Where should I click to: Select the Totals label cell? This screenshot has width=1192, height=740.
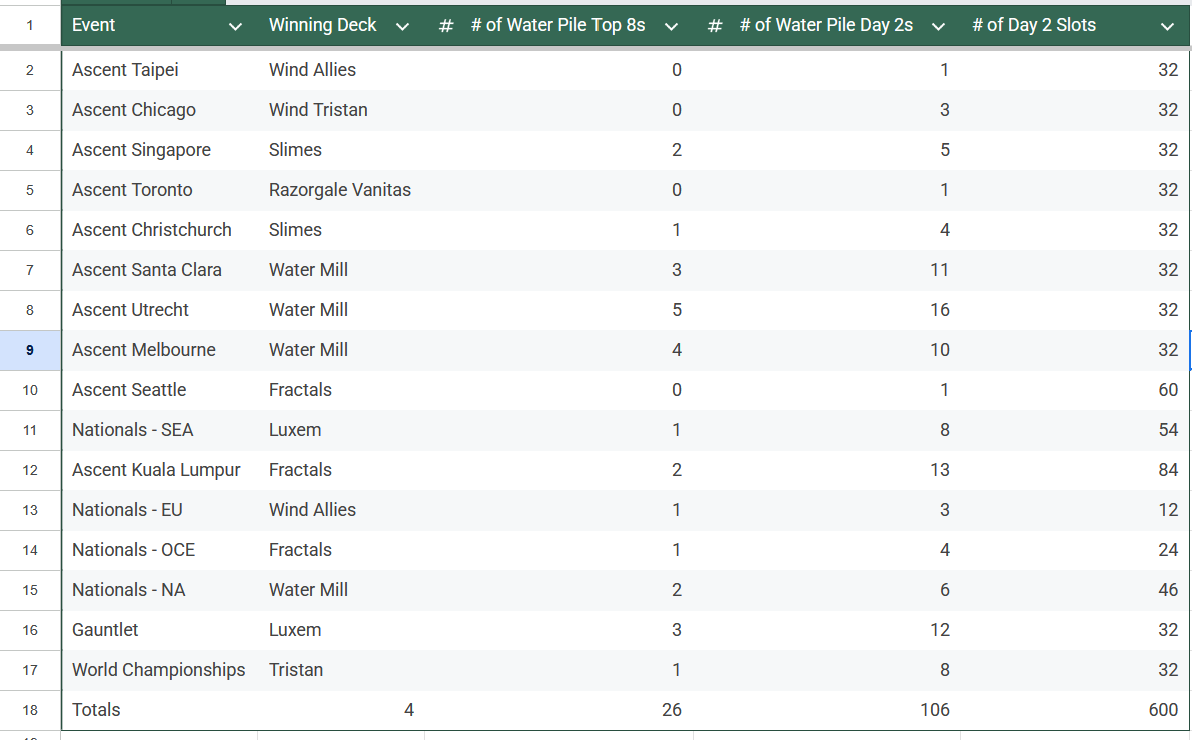pos(160,710)
